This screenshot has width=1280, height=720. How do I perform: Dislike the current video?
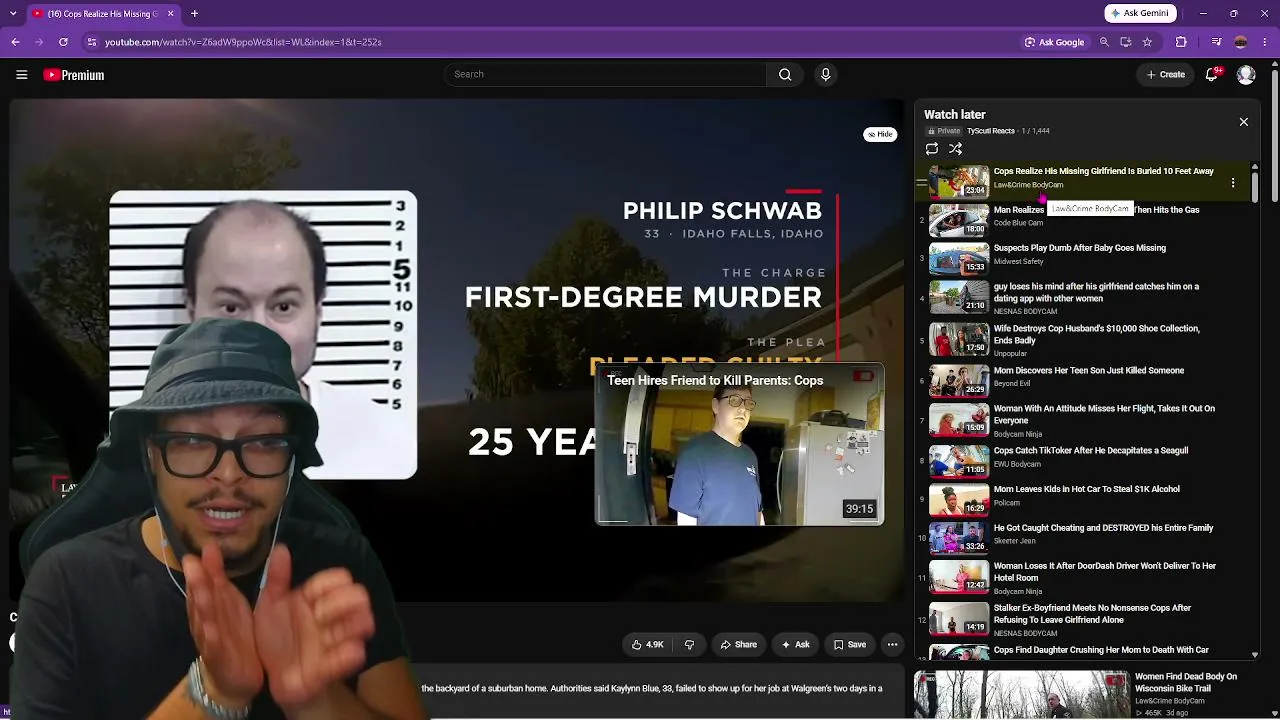pos(689,645)
